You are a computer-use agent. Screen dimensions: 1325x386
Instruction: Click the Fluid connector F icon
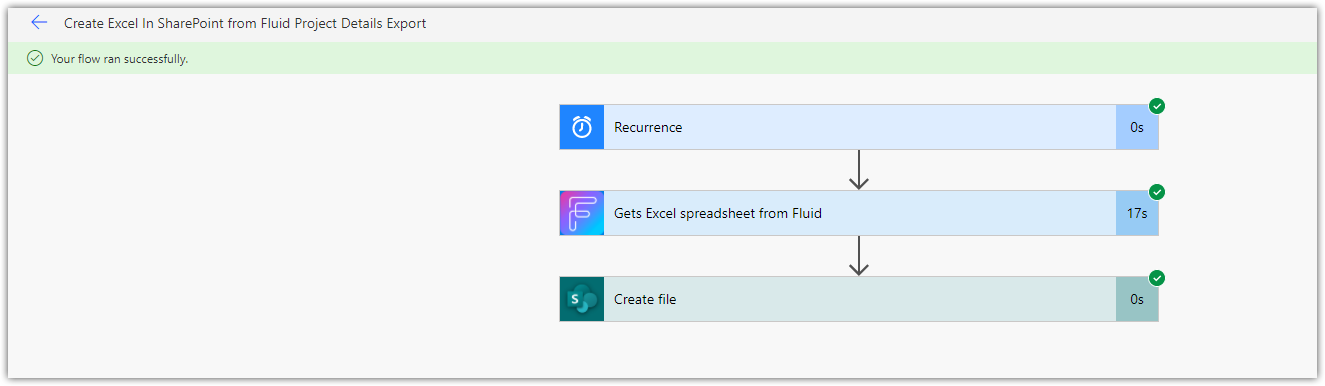(x=582, y=213)
